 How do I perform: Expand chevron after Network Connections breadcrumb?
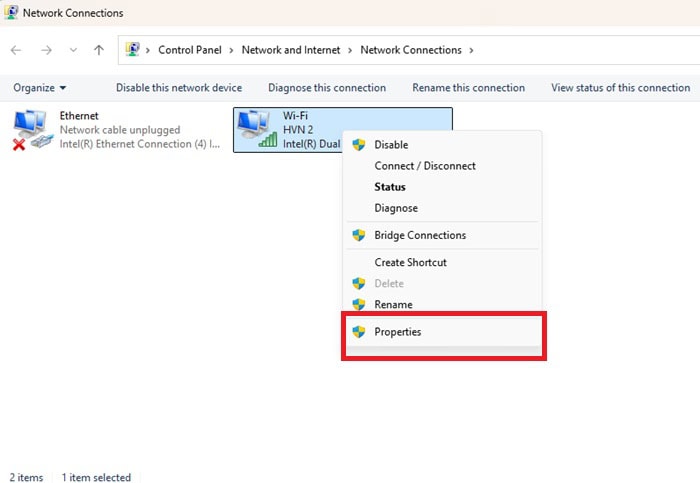471,50
